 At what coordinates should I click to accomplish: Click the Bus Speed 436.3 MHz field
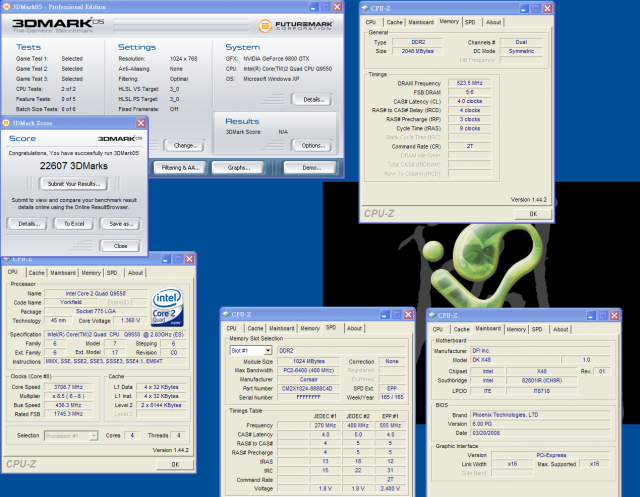pyautogui.click(x=69, y=405)
